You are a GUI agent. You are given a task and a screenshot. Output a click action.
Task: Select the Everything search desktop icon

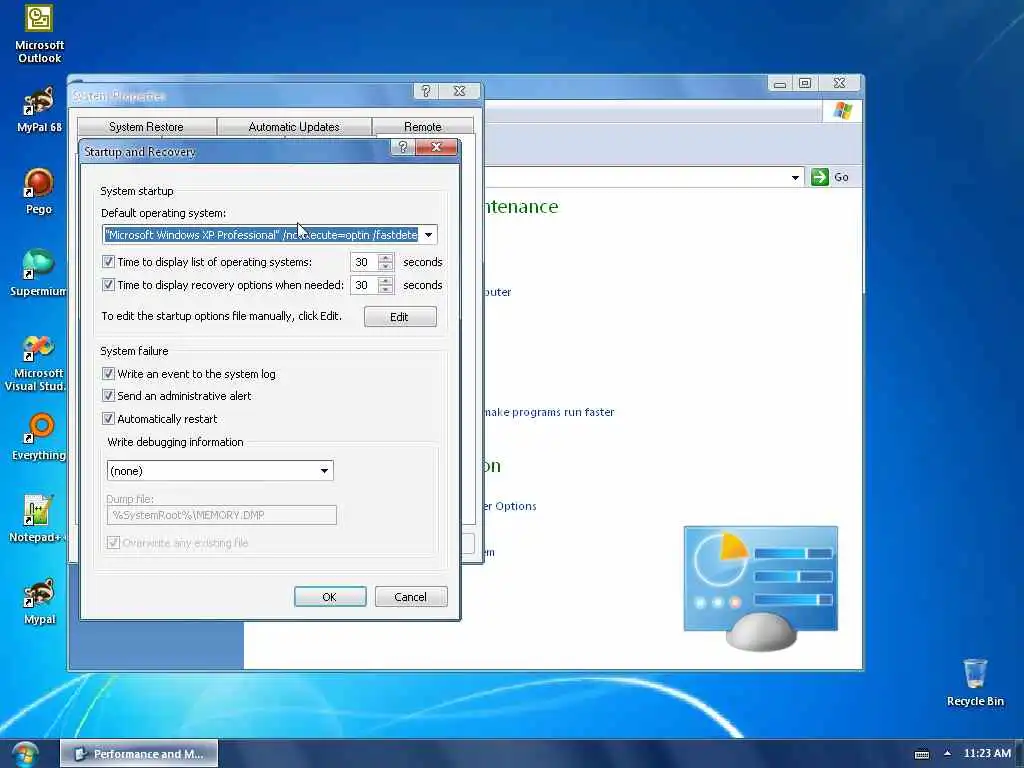[x=39, y=437]
